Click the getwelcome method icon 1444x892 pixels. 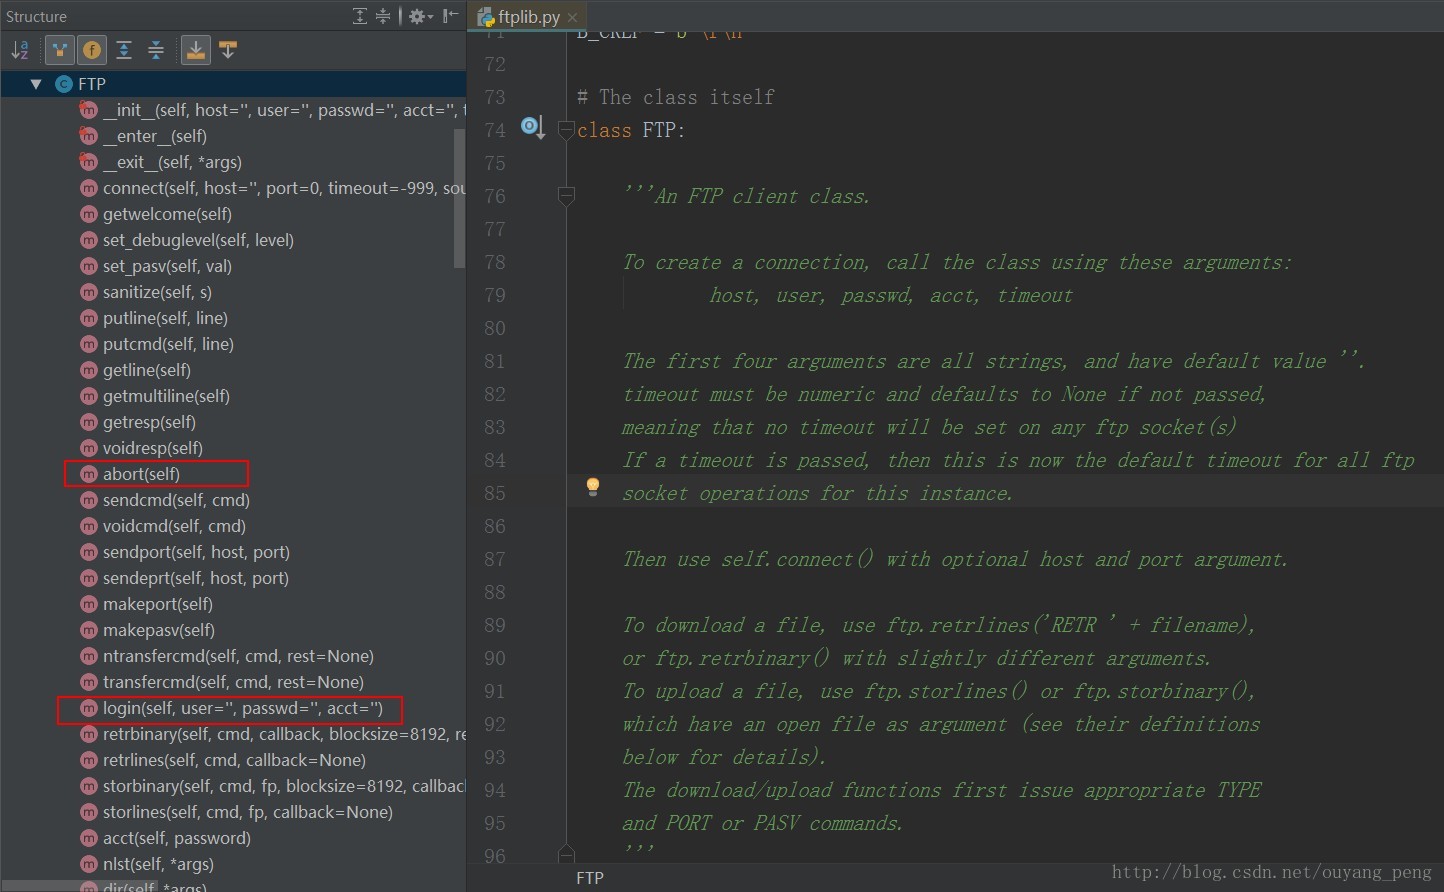click(x=89, y=214)
